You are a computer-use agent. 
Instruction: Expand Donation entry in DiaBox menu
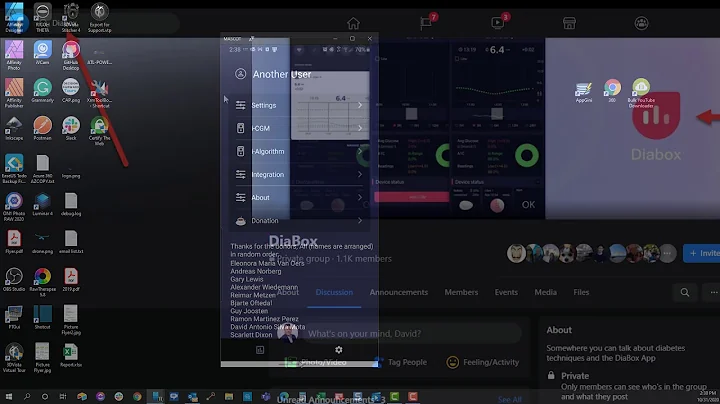click(299, 220)
